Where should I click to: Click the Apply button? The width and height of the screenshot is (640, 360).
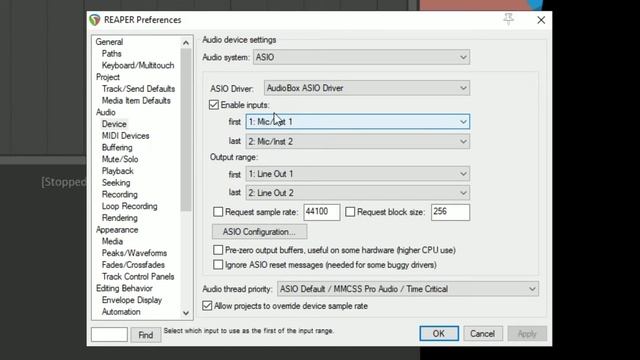click(527, 333)
